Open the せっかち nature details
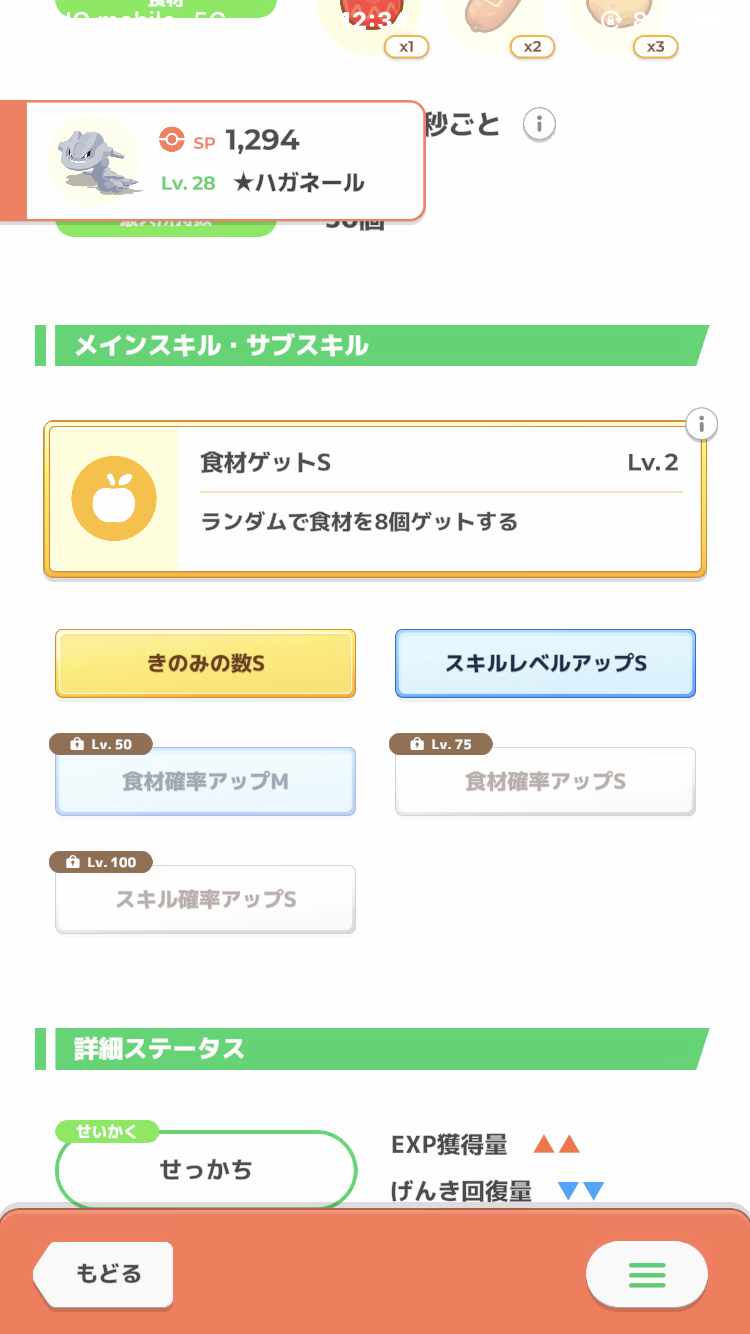750x1334 pixels. 206,1169
